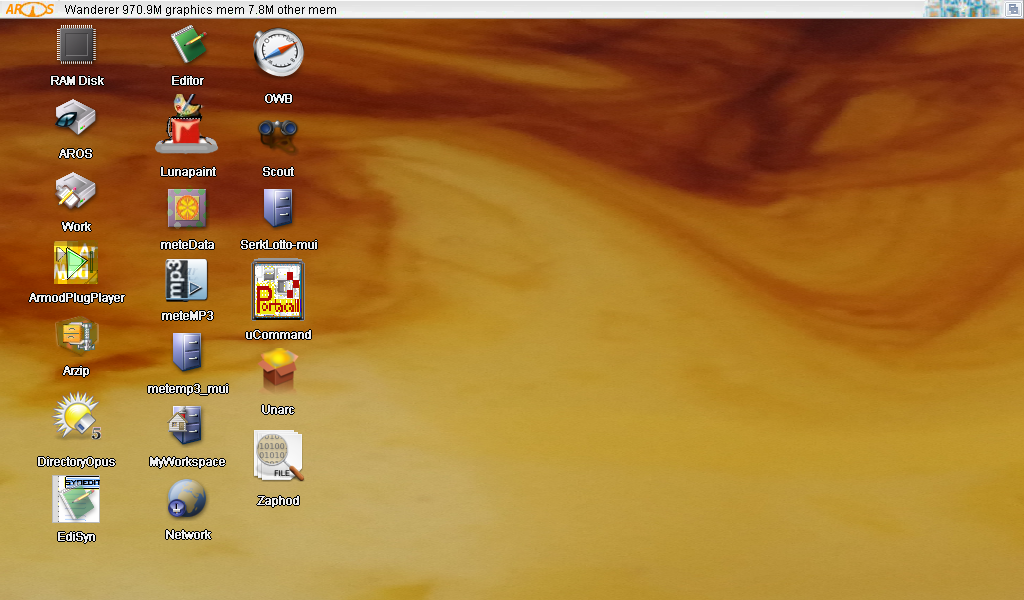Open the Unarc box icon
The width and height of the screenshot is (1024, 600).
click(x=278, y=371)
